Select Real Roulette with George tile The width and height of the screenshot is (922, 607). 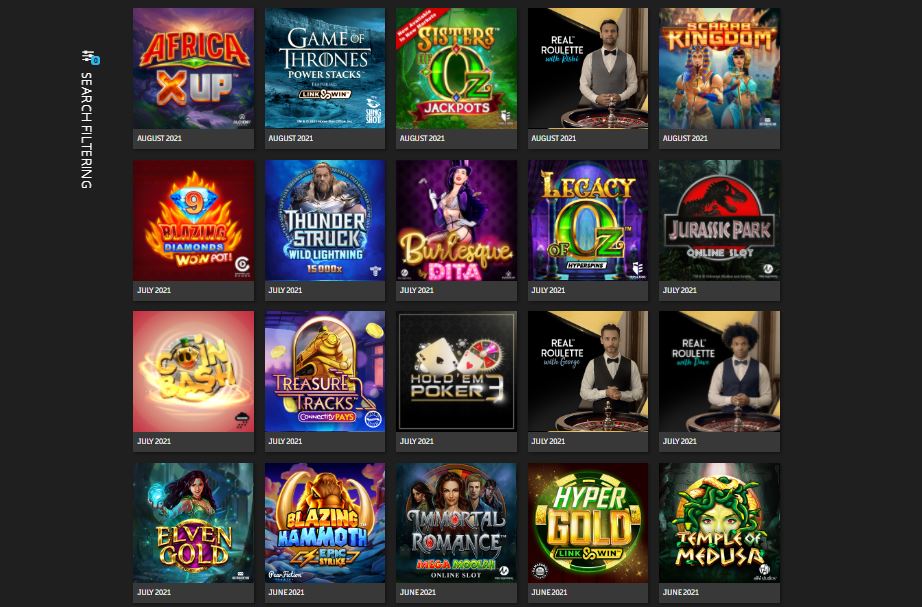[588, 371]
